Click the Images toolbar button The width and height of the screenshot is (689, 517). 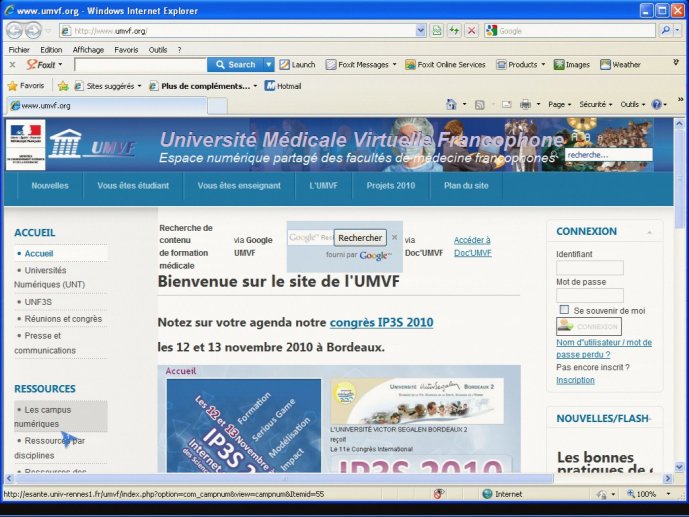pos(572,65)
